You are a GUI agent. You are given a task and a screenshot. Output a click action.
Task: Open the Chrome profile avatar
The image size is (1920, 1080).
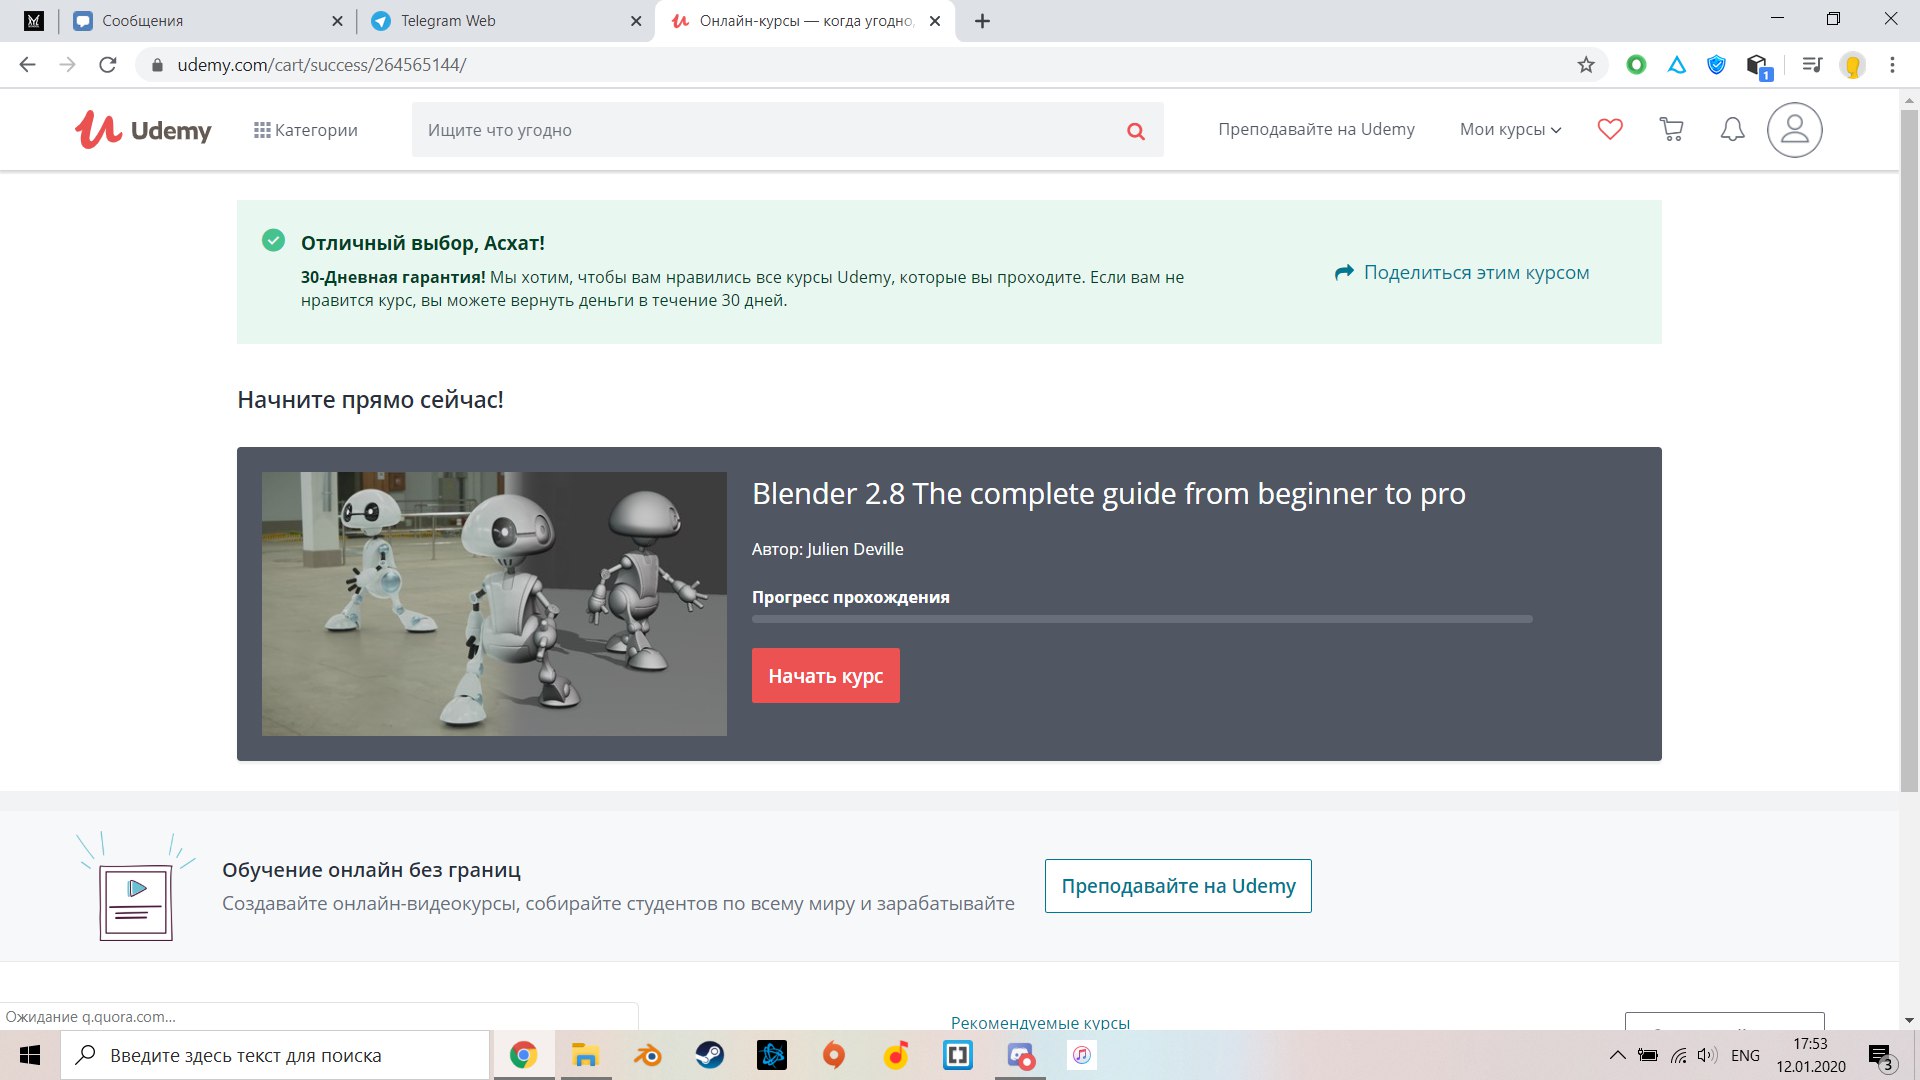(x=1852, y=65)
